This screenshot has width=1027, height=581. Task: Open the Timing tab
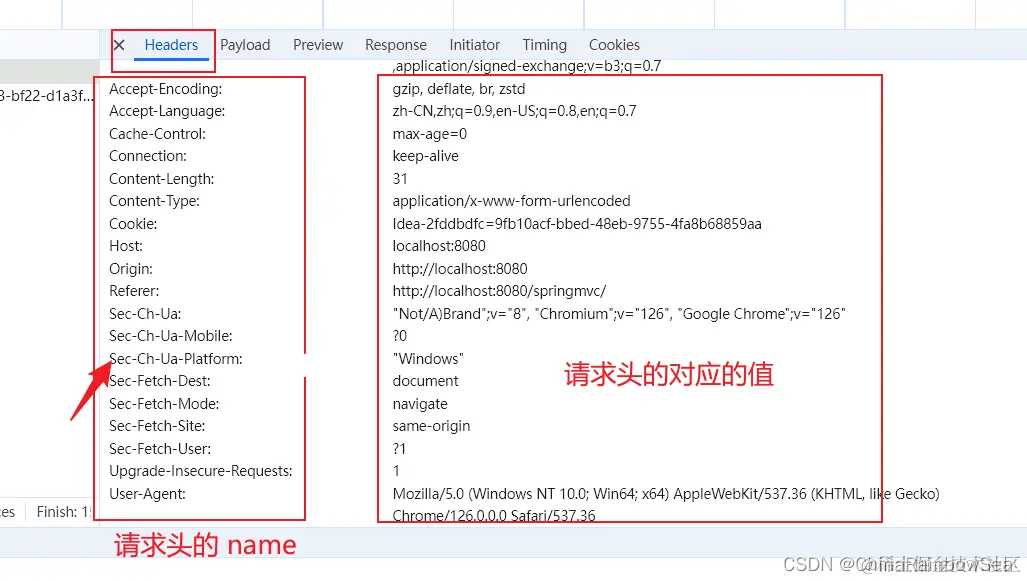(544, 45)
